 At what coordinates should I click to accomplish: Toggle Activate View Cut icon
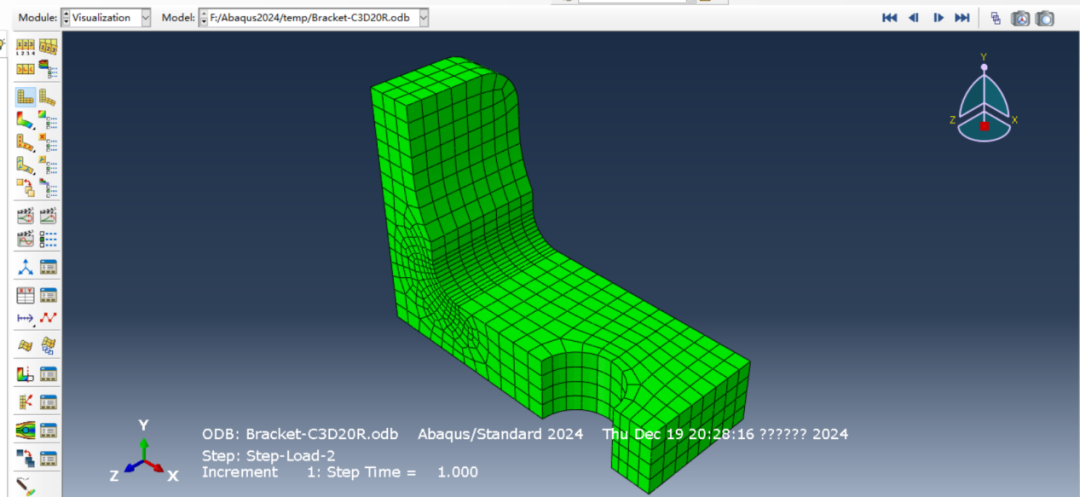[25, 374]
